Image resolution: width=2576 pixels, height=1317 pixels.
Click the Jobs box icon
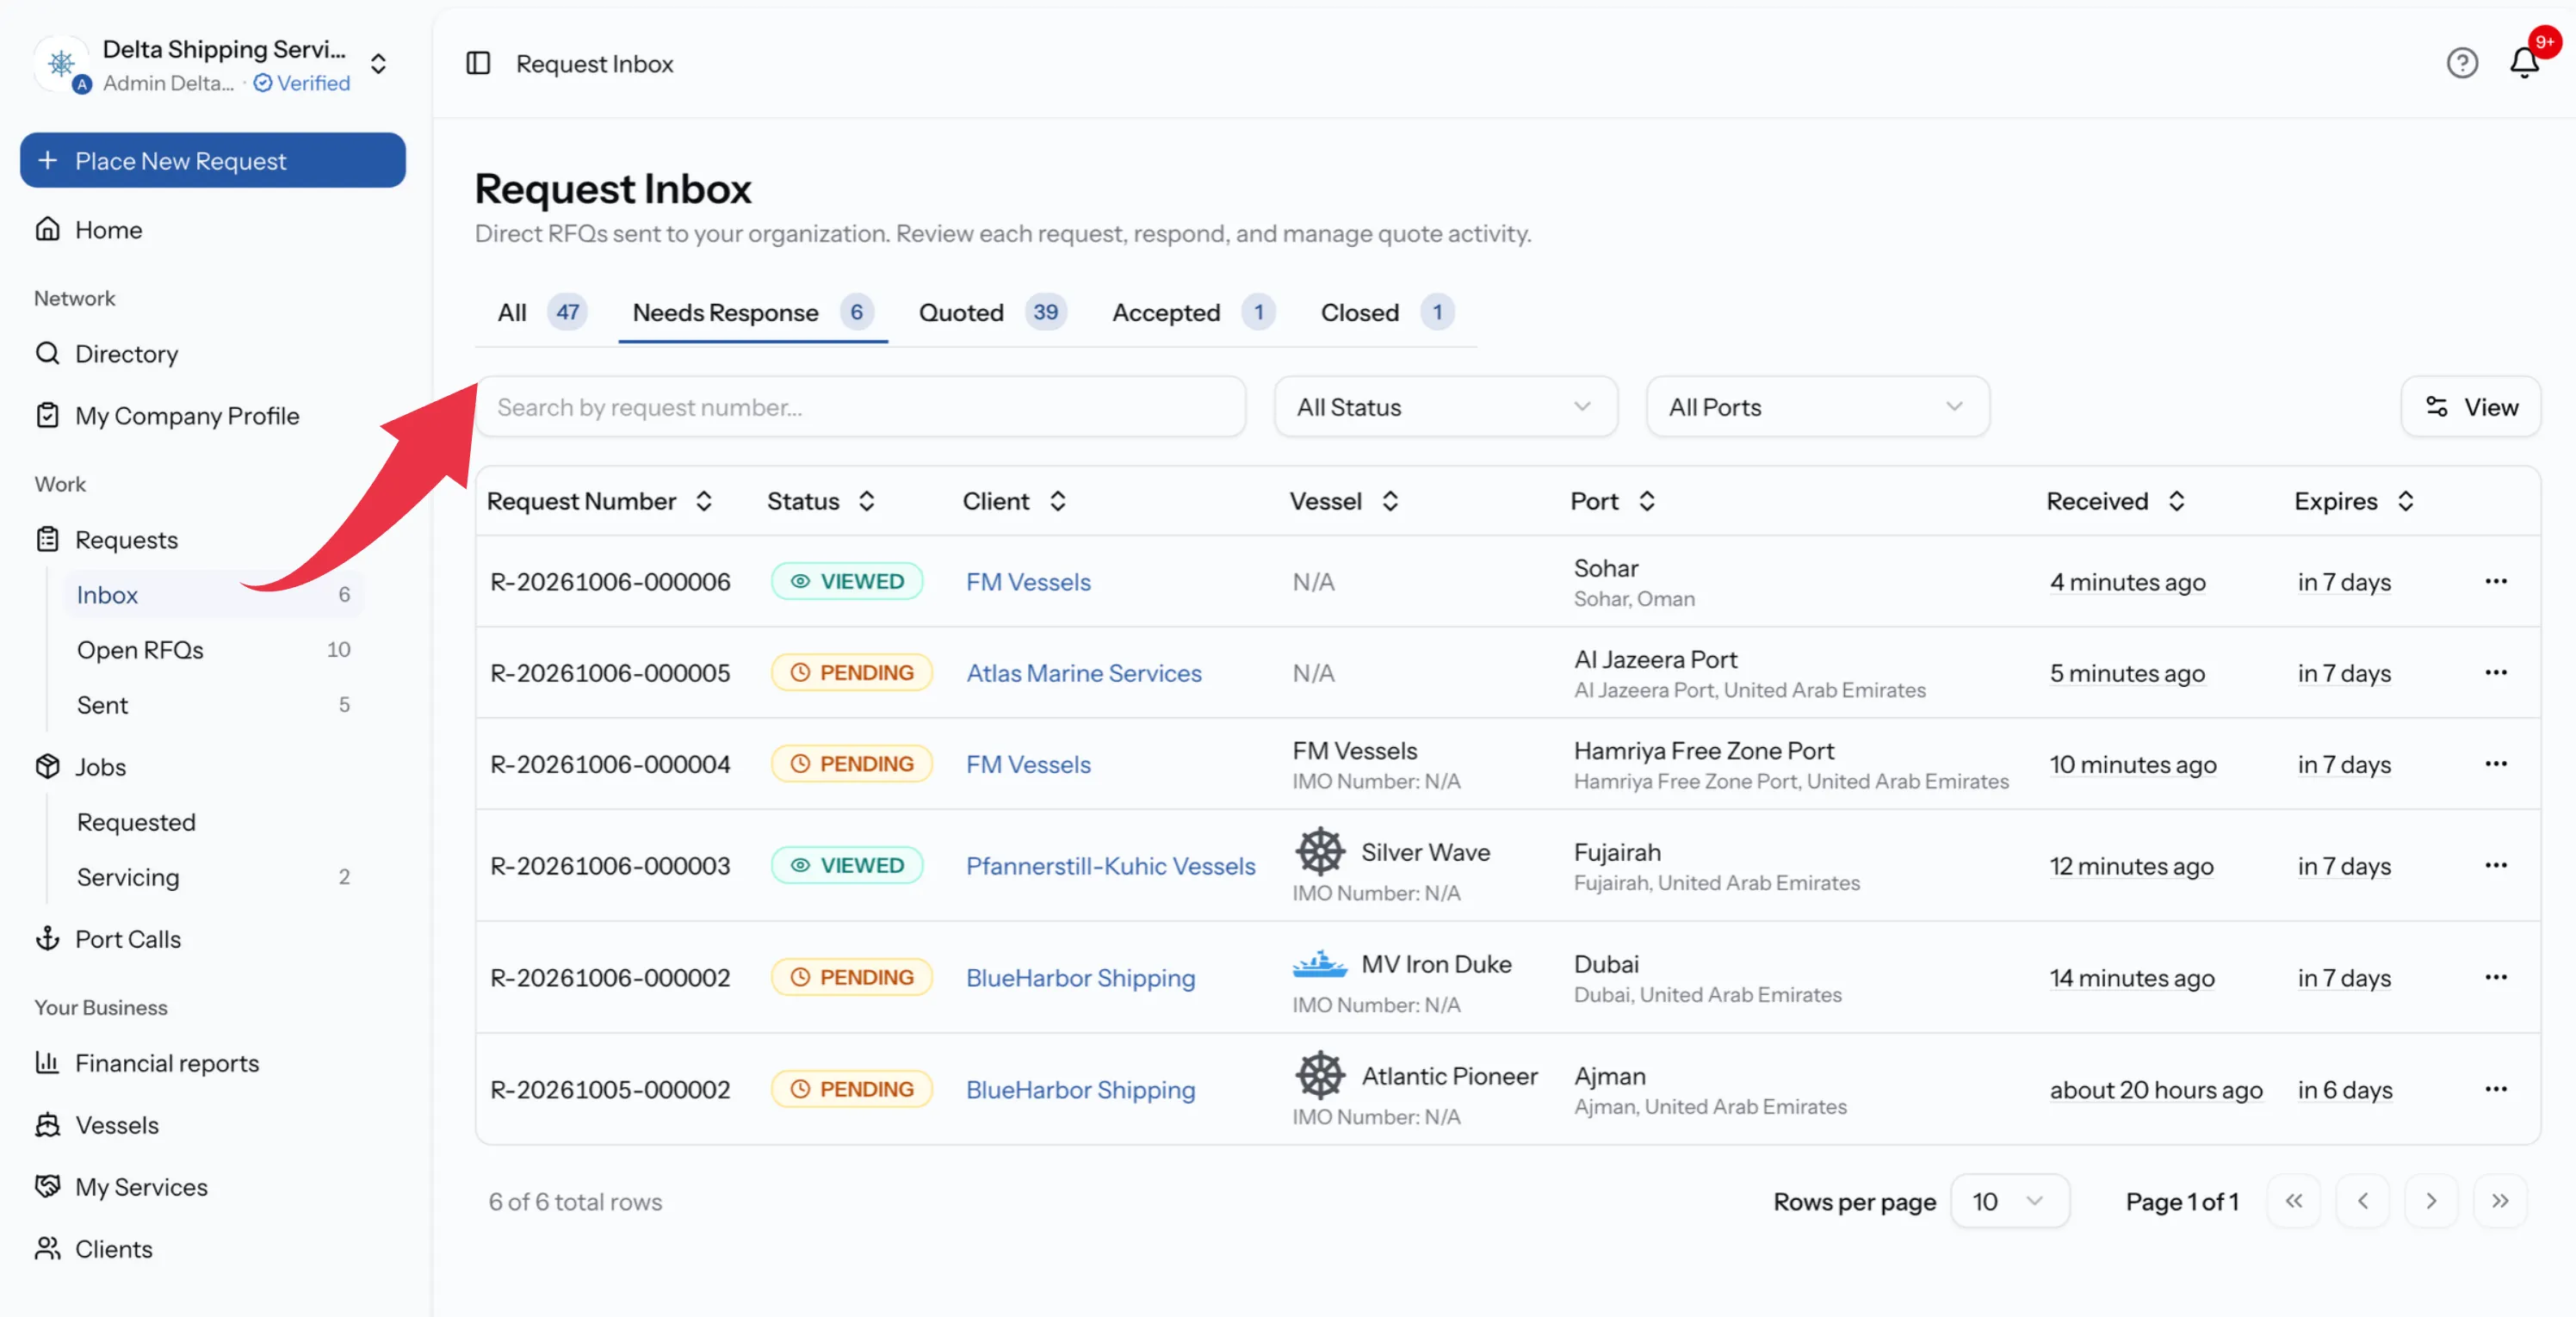point(47,766)
